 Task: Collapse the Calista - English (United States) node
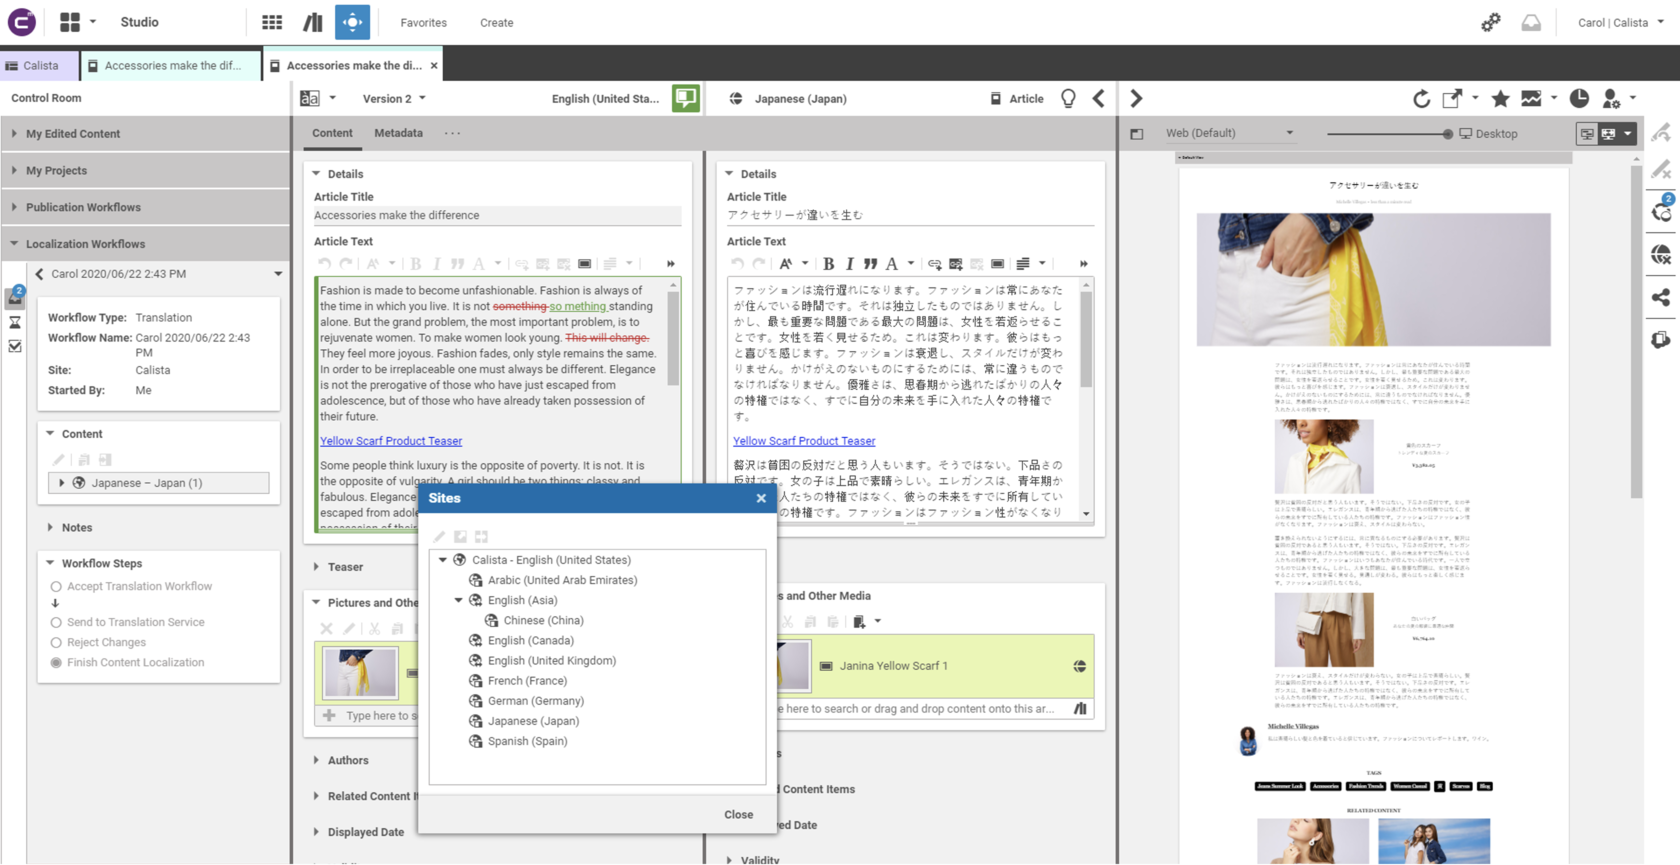443,560
